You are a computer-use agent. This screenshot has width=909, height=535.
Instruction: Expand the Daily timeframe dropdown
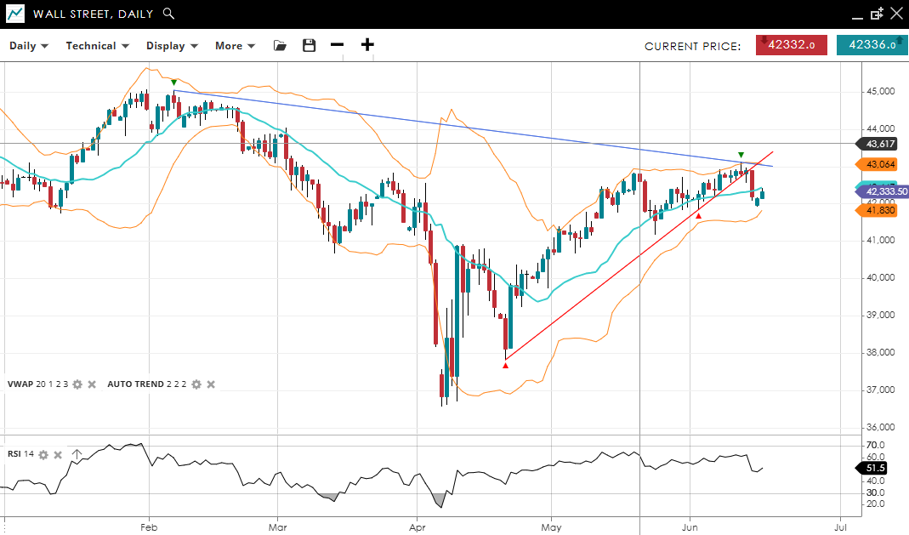pyautogui.click(x=29, y=46)
